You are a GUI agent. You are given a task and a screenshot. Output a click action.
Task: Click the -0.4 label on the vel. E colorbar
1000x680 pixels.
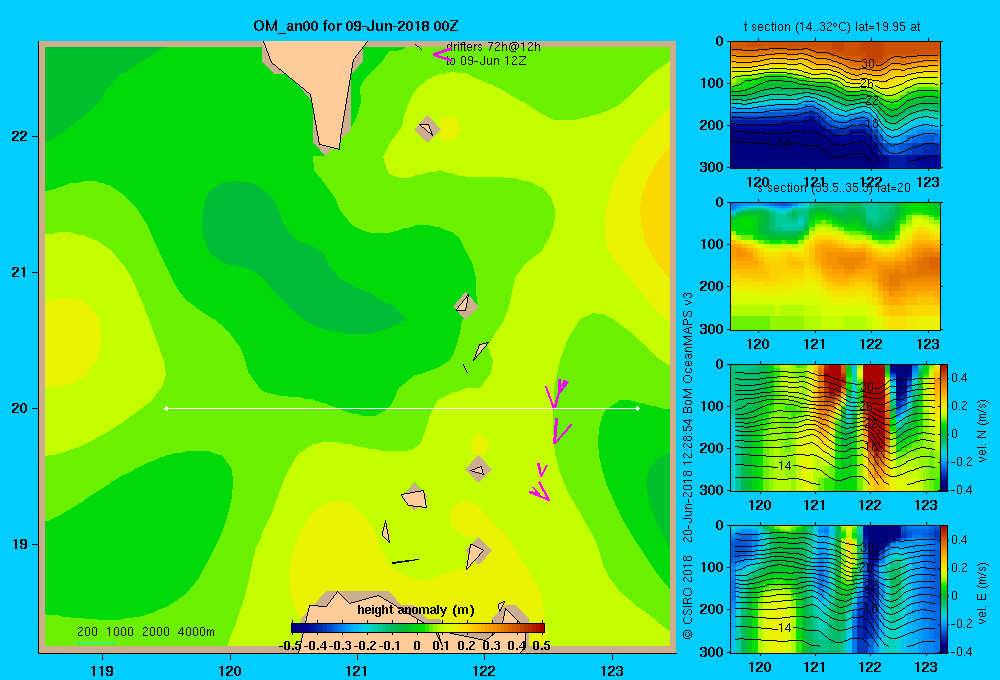point(959,651)
